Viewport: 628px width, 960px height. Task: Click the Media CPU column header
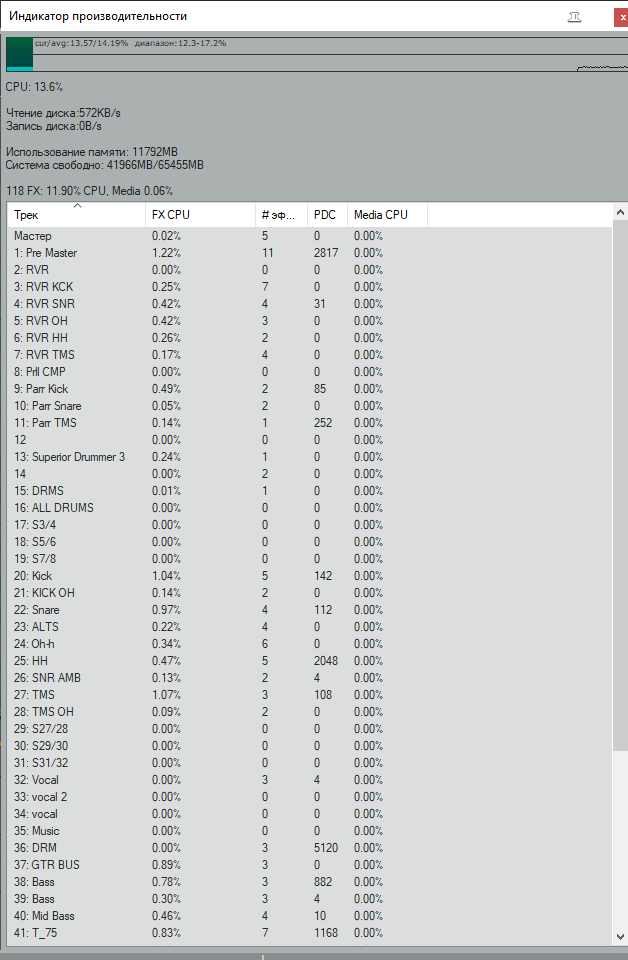click(386, 215)
